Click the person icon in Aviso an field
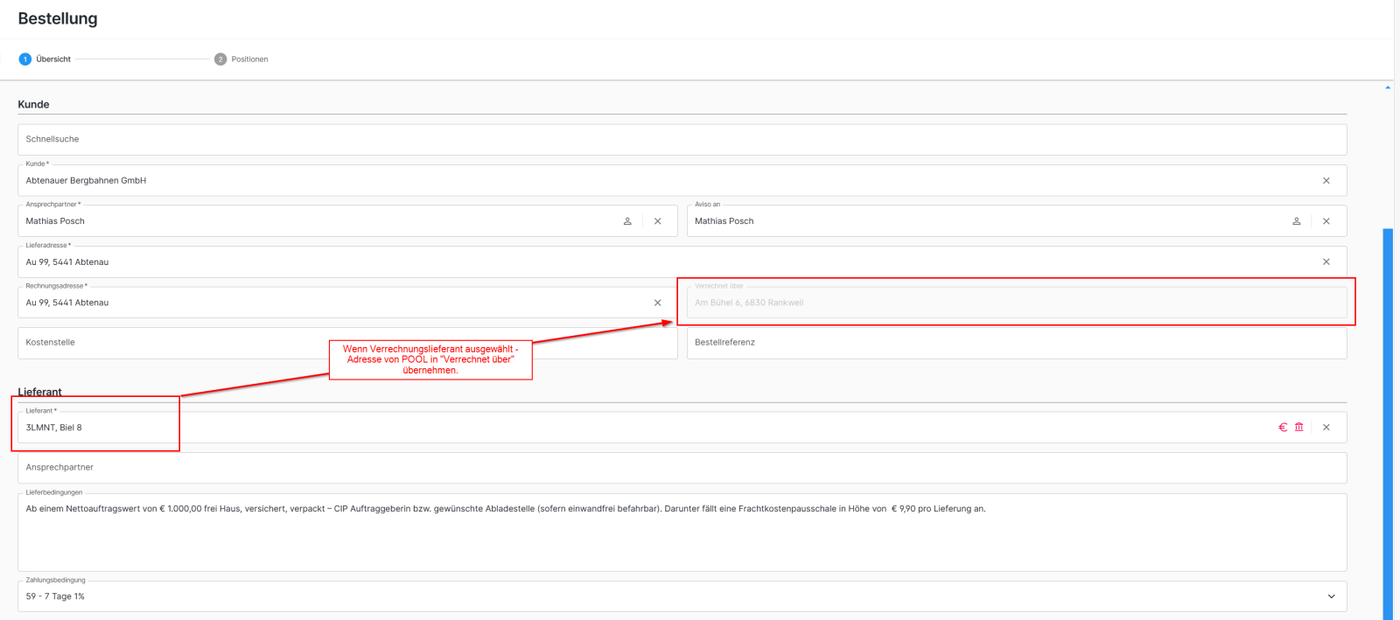 1296,221
